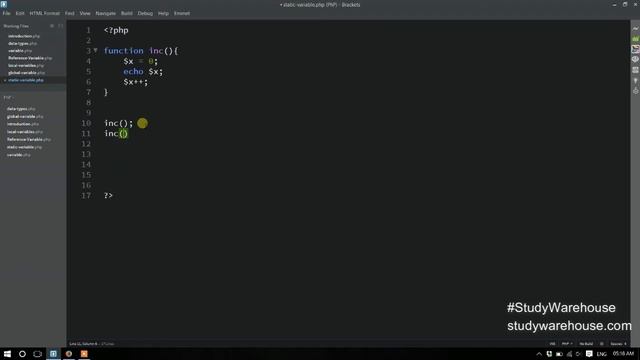Open the Action Center notifications icon
The width and height of the screenshot is (640, 360).
coord(589,354)
